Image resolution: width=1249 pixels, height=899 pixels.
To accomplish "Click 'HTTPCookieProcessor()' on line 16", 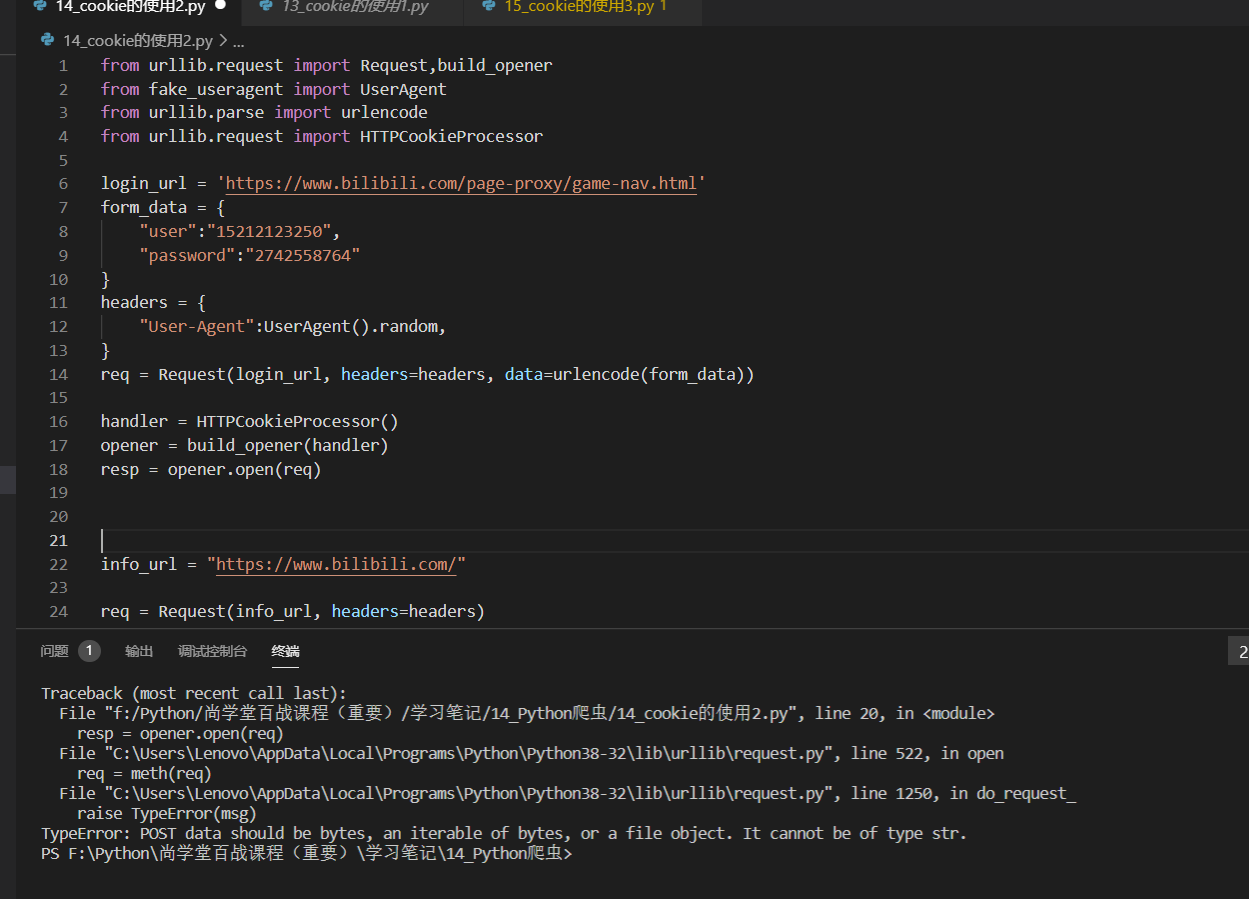I will tap(297, 422).
